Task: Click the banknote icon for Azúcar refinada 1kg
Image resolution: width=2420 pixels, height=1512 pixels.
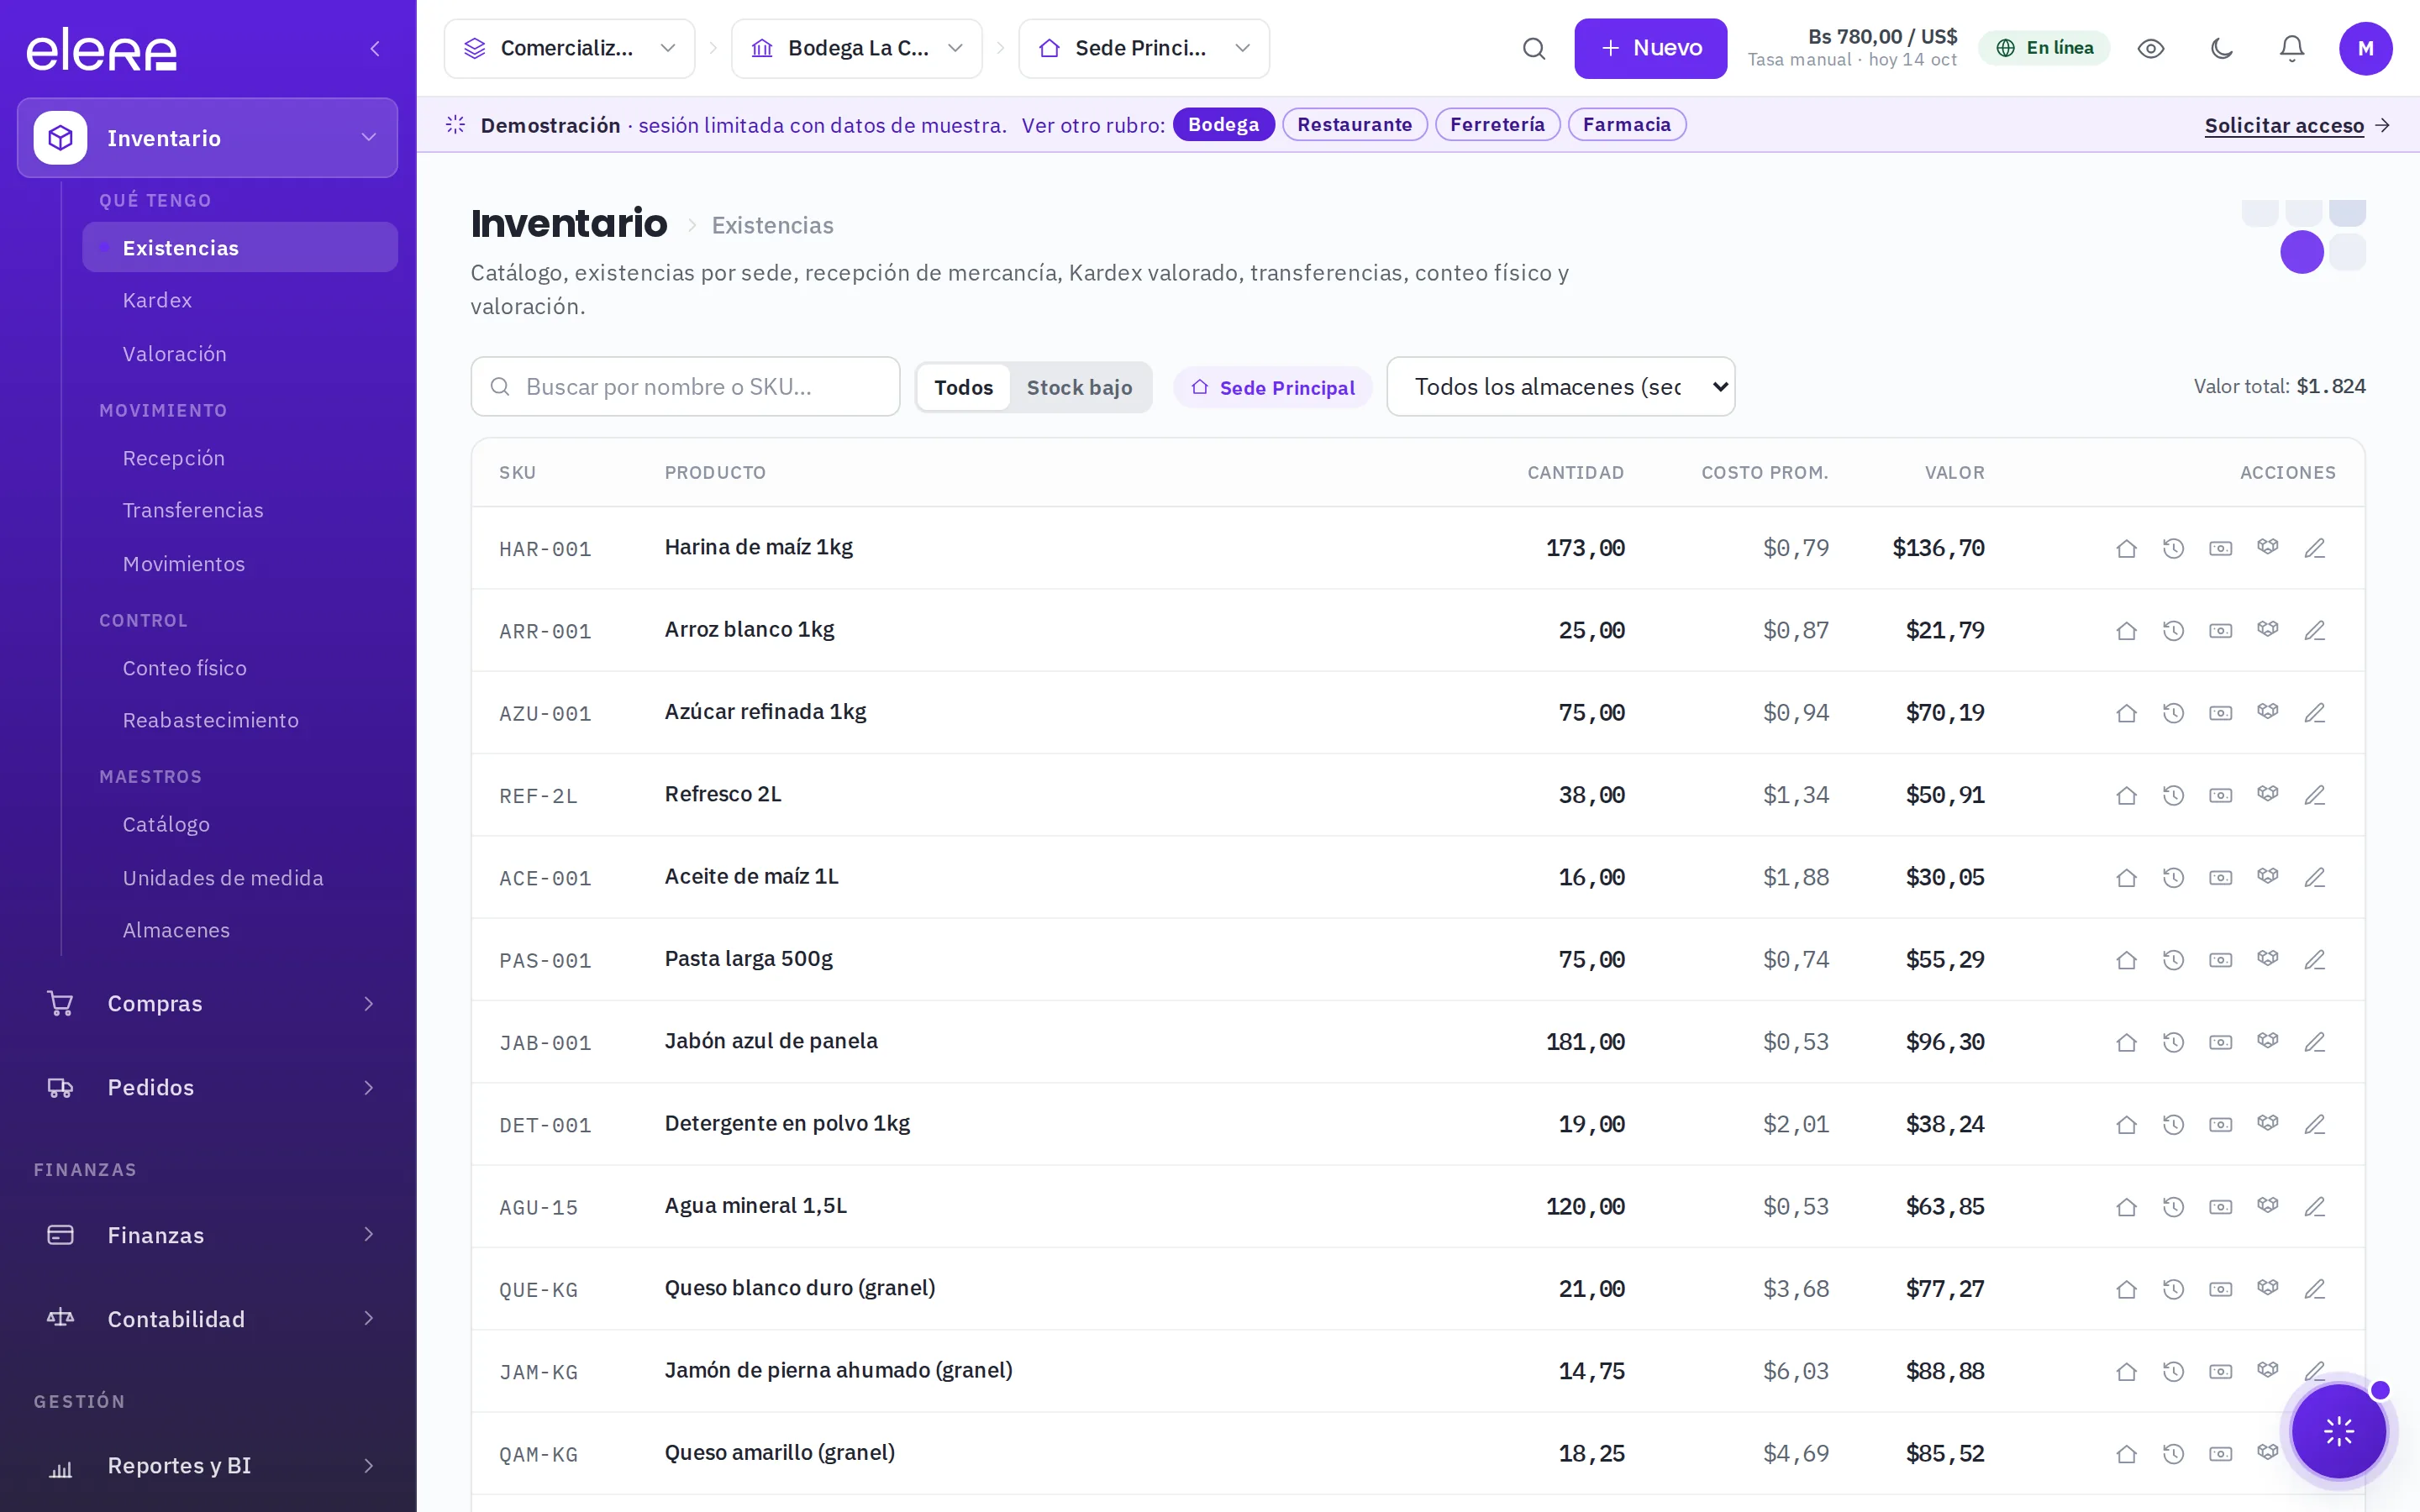Action: [2220, 713]
